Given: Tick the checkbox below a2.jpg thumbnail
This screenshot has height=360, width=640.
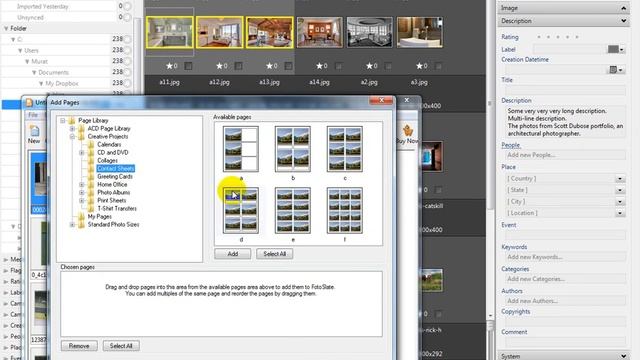Looking at the screenshot, I should point(388,66).
